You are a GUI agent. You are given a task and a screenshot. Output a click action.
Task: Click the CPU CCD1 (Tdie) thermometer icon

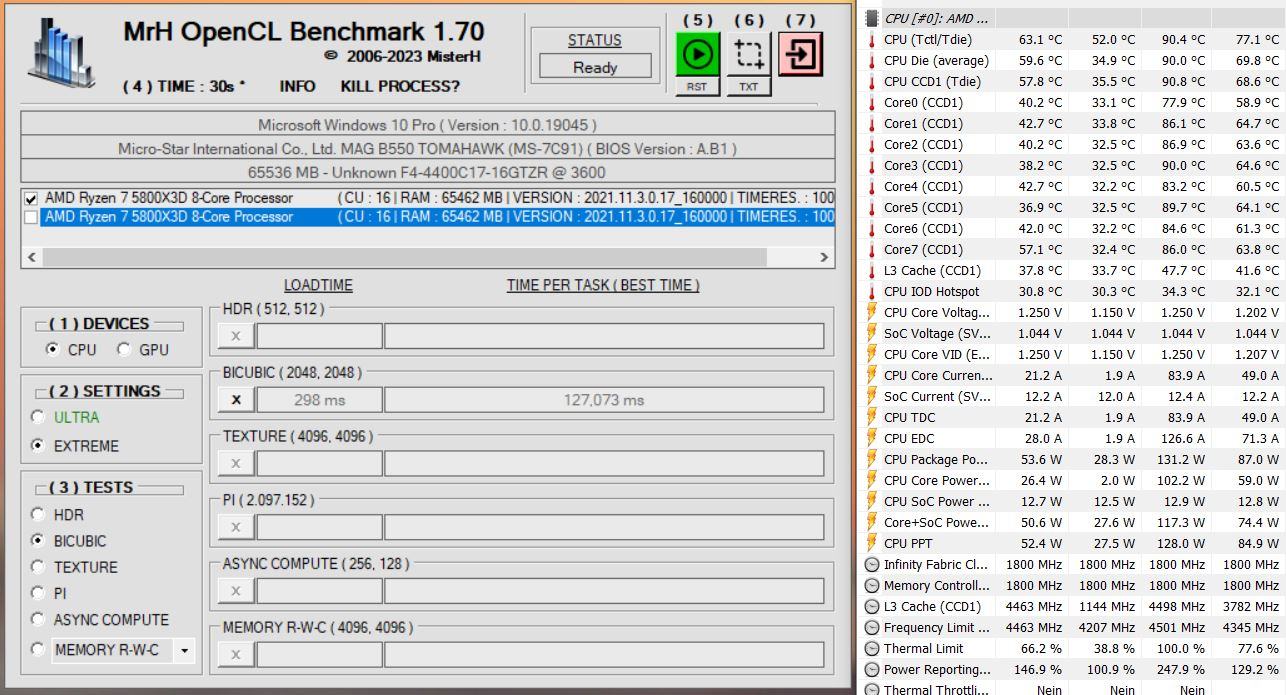point(872,82)
